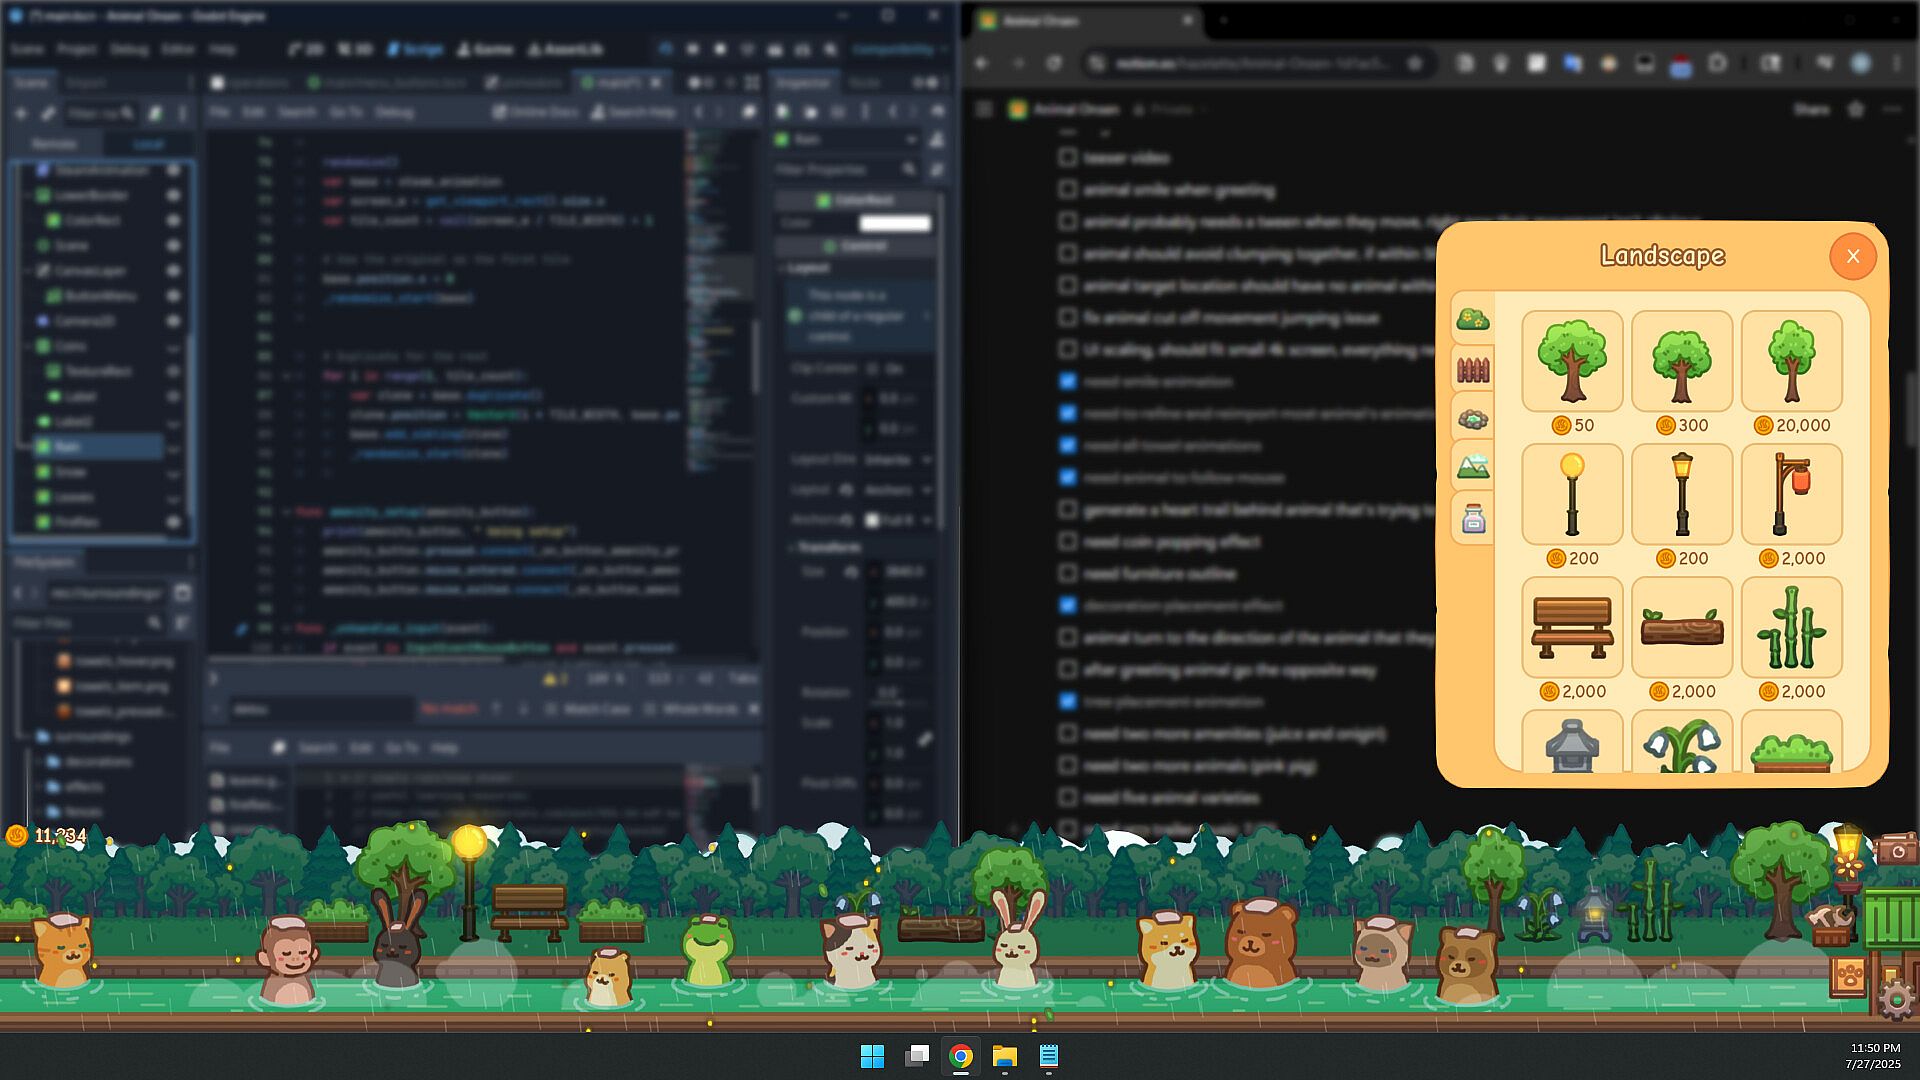Check the 'need furniture outline' checkbox
This screenshot has height=1080, width=1920.
coord(1067,574)
